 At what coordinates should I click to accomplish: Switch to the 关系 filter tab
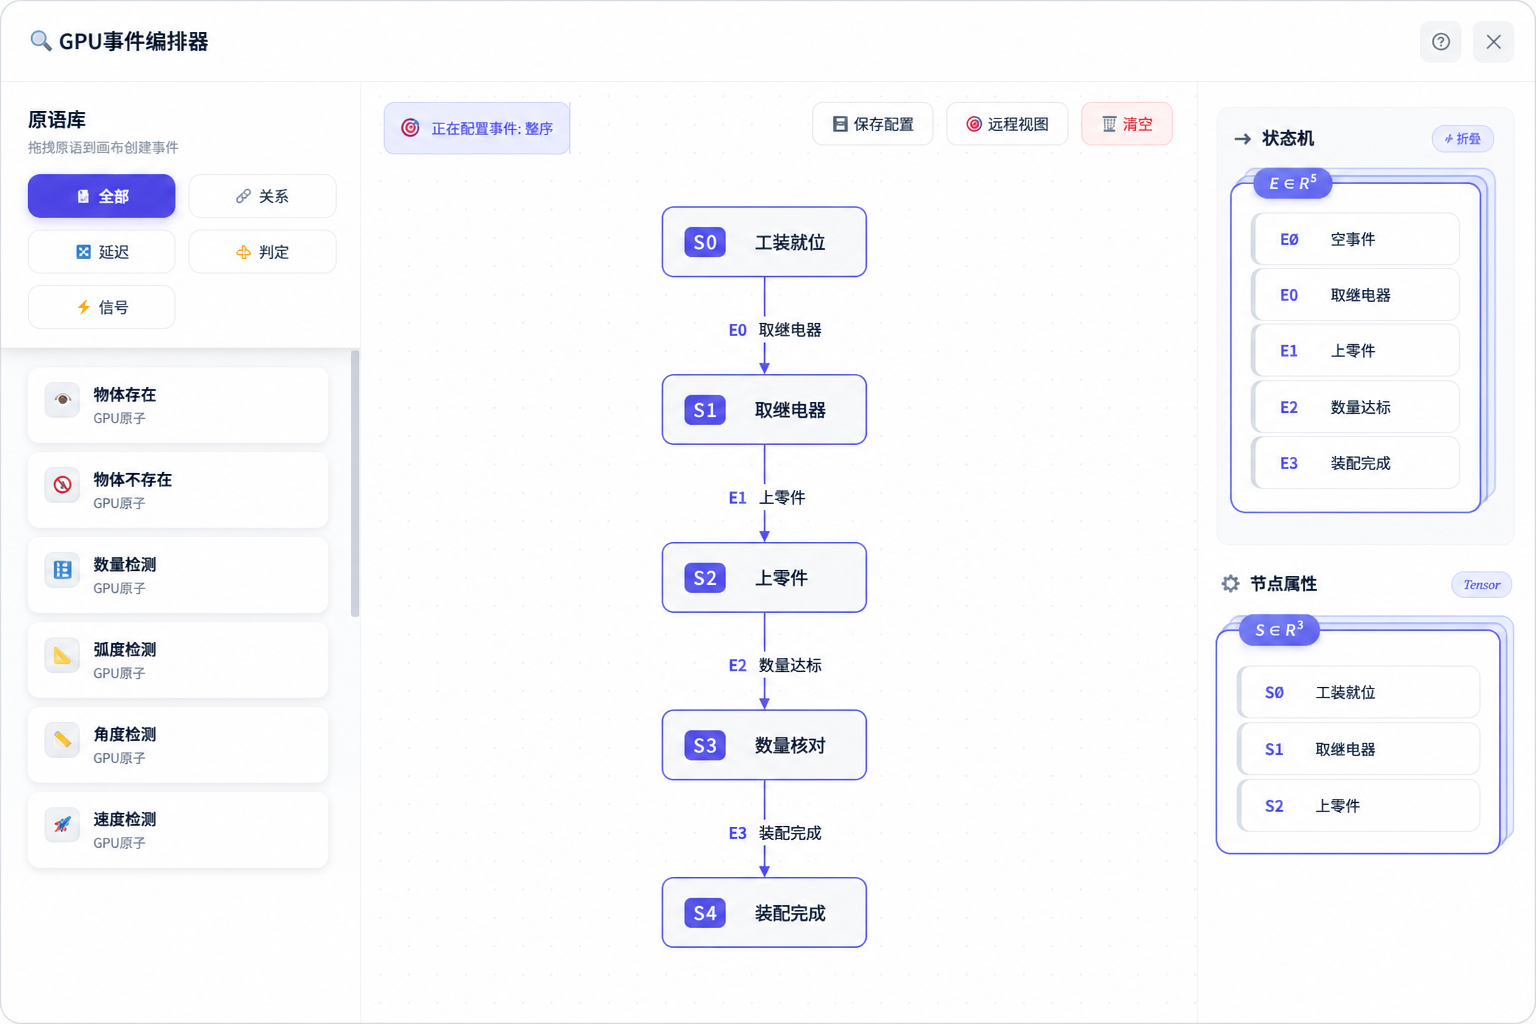[262, 196]
